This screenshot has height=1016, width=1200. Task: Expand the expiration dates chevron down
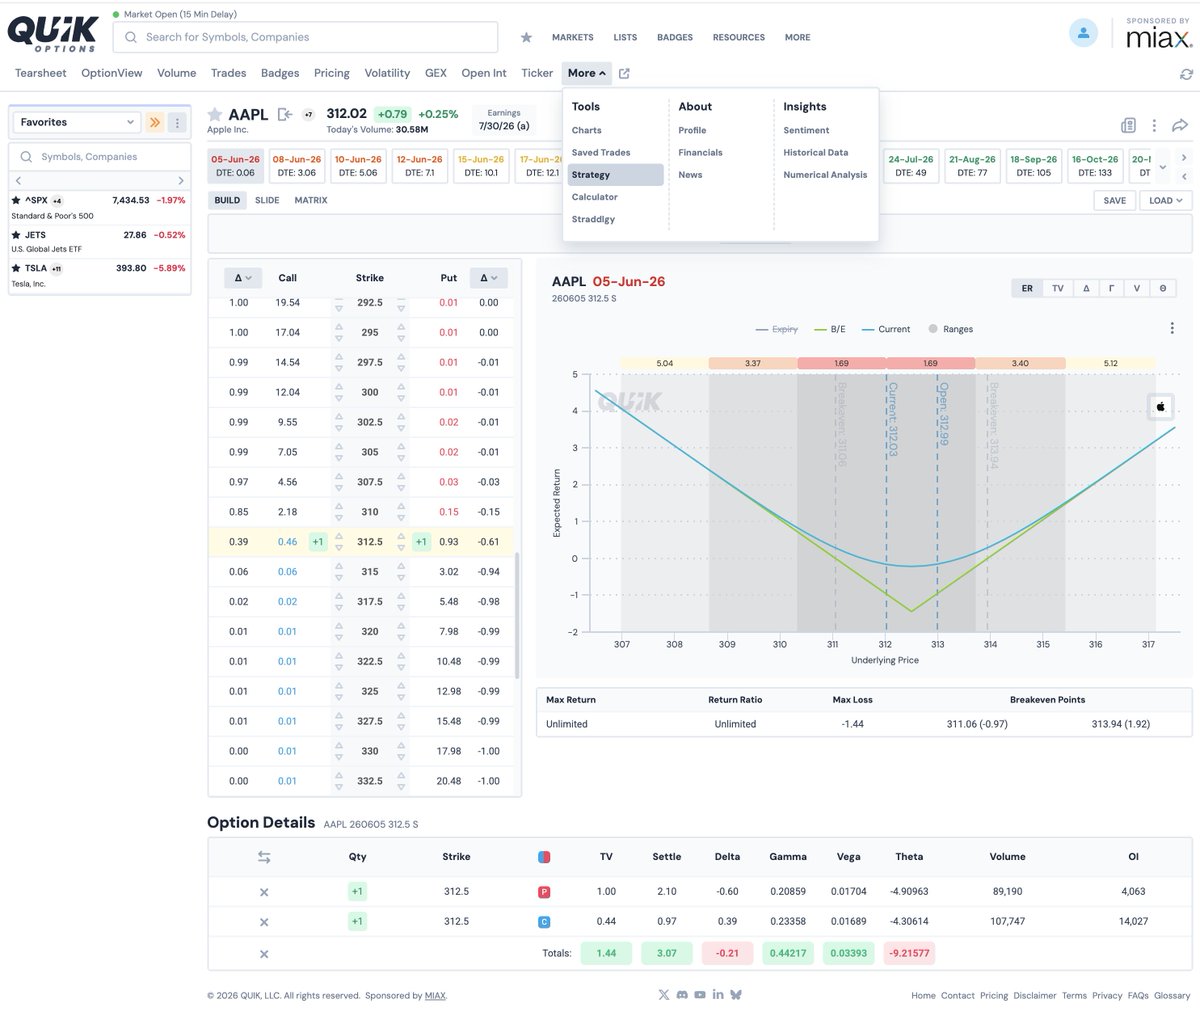point(1161,167)
